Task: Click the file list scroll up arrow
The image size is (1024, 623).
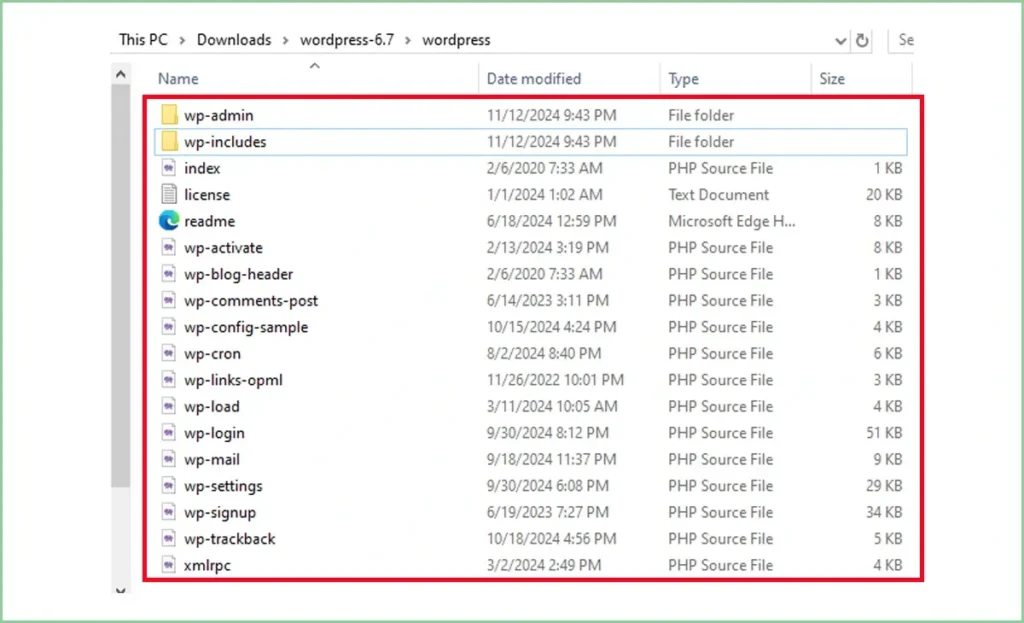Action: 121,74
